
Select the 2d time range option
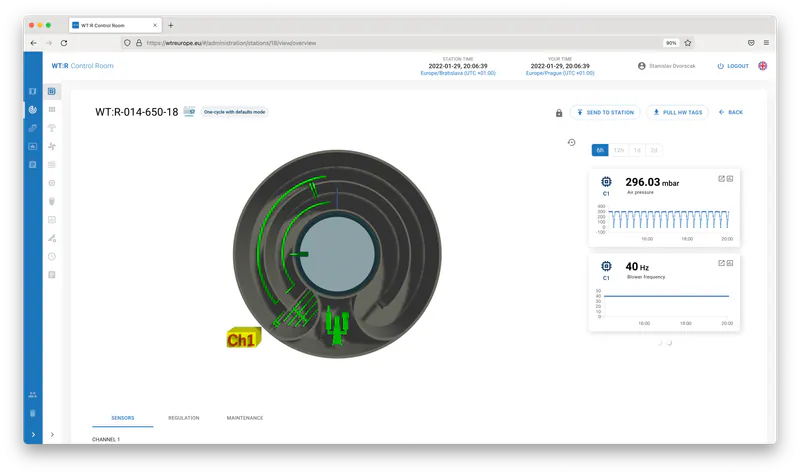click(x=653, y=150)
